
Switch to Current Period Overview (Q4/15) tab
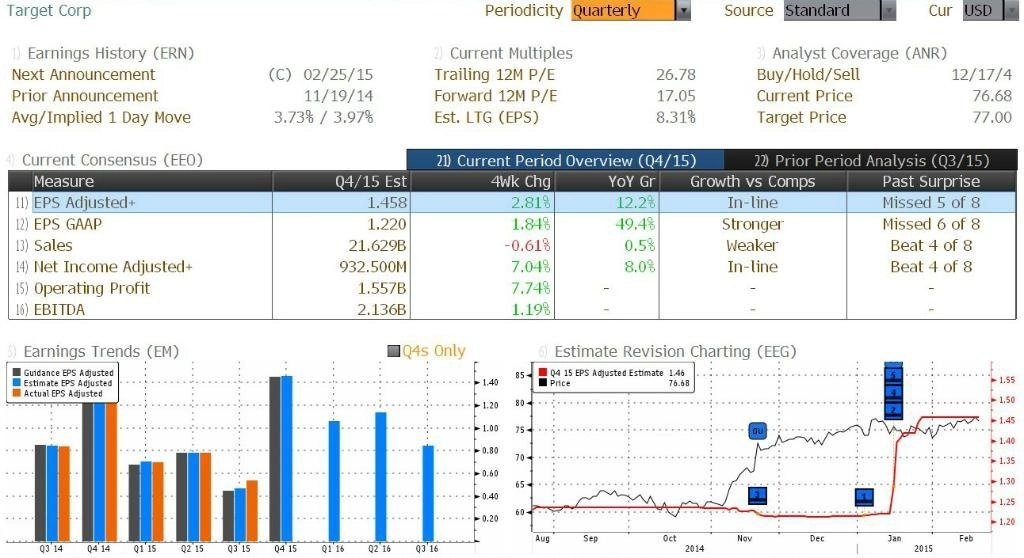tap(565, 160)
